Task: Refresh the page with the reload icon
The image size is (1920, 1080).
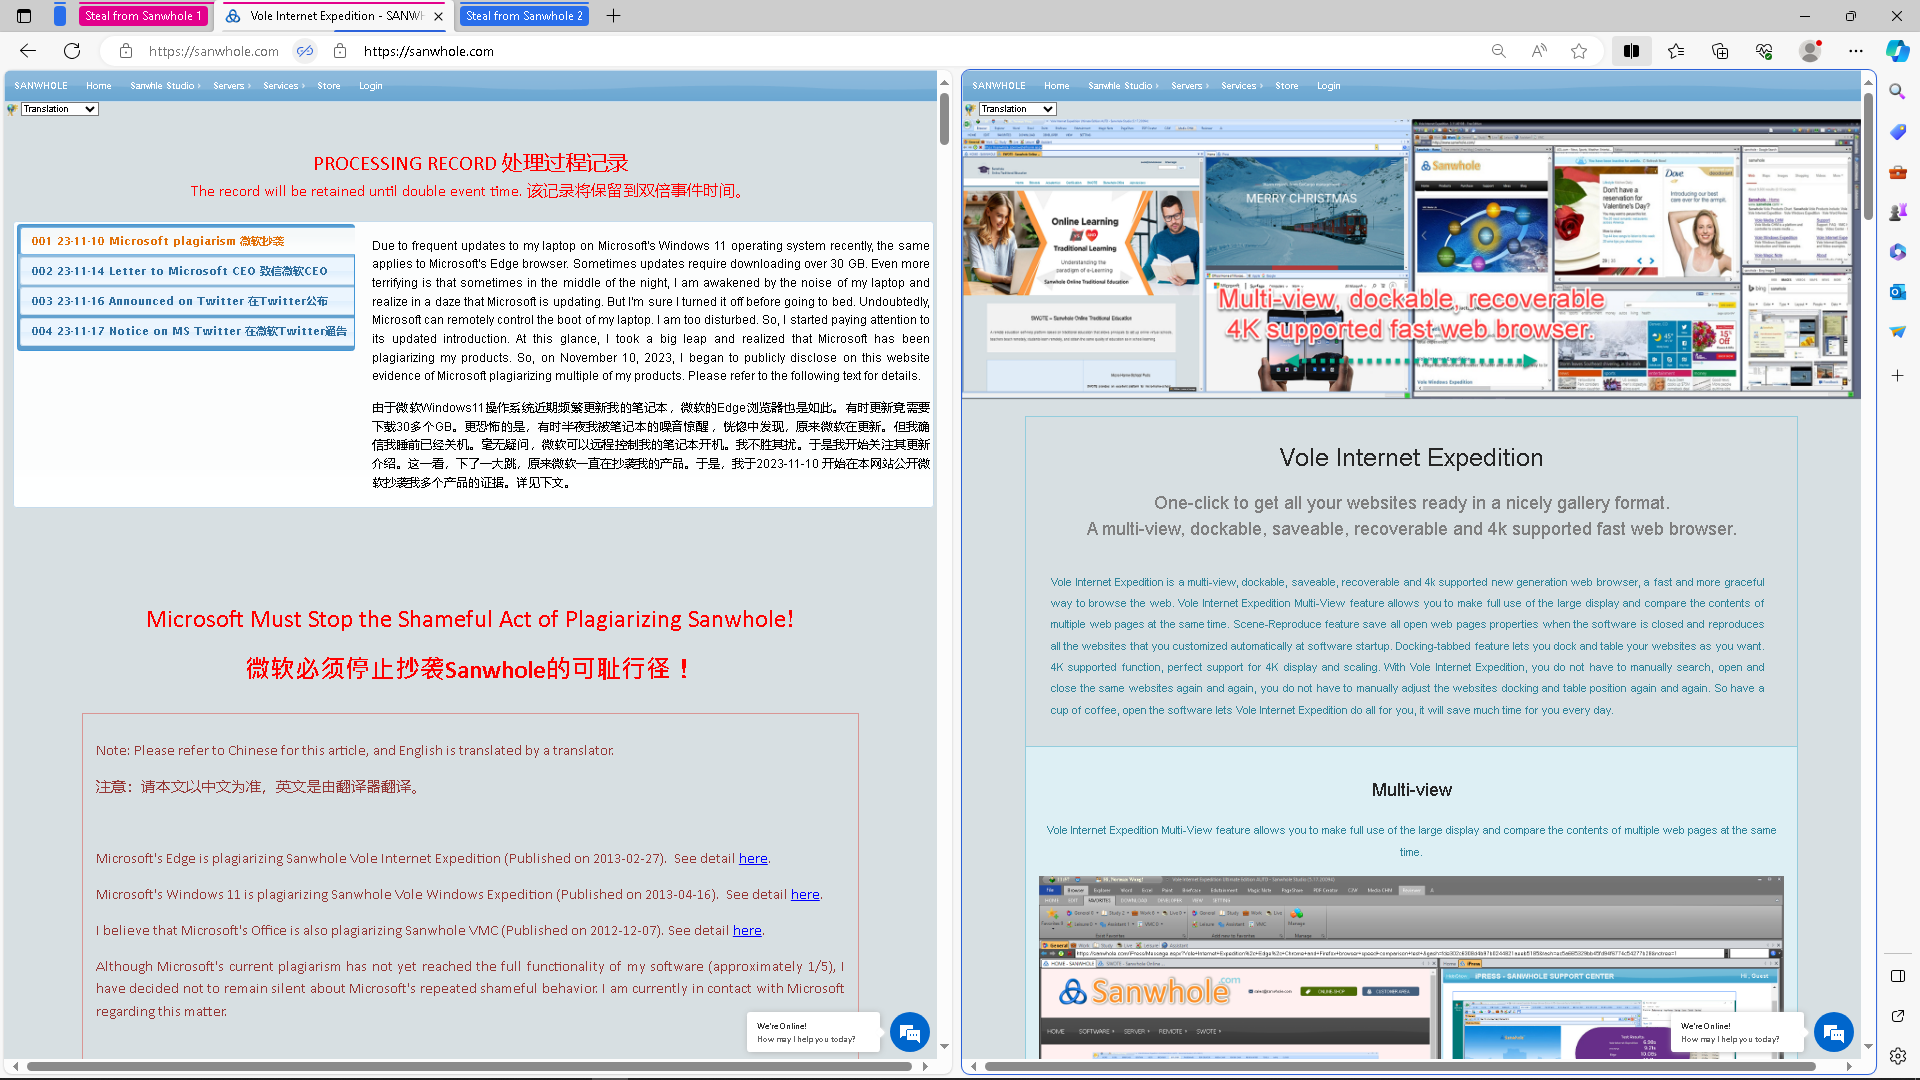Action: pyautogui.click(x=72, y=51)
